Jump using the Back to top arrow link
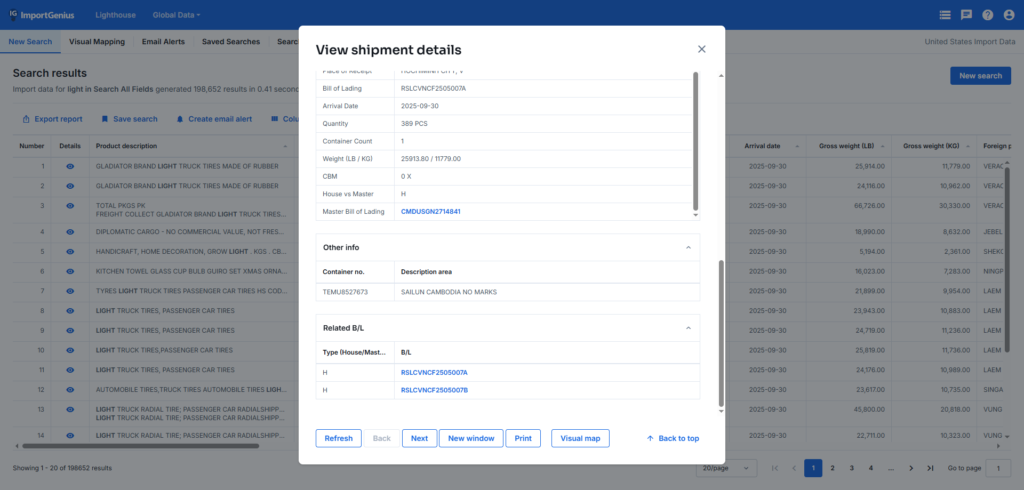The width and height of the screenshot is (1024, 490). (673, 438)
